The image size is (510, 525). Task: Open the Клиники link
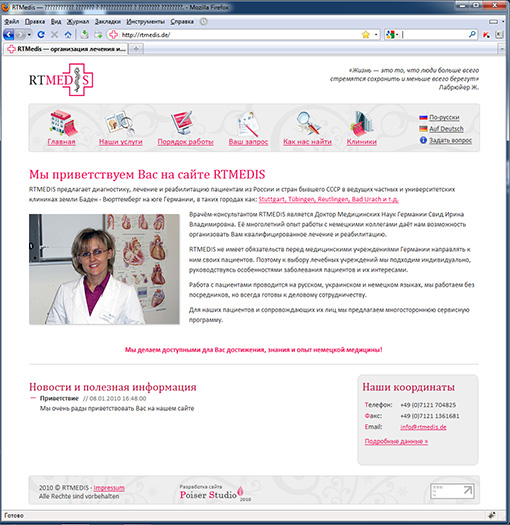[x=362, y=142]
